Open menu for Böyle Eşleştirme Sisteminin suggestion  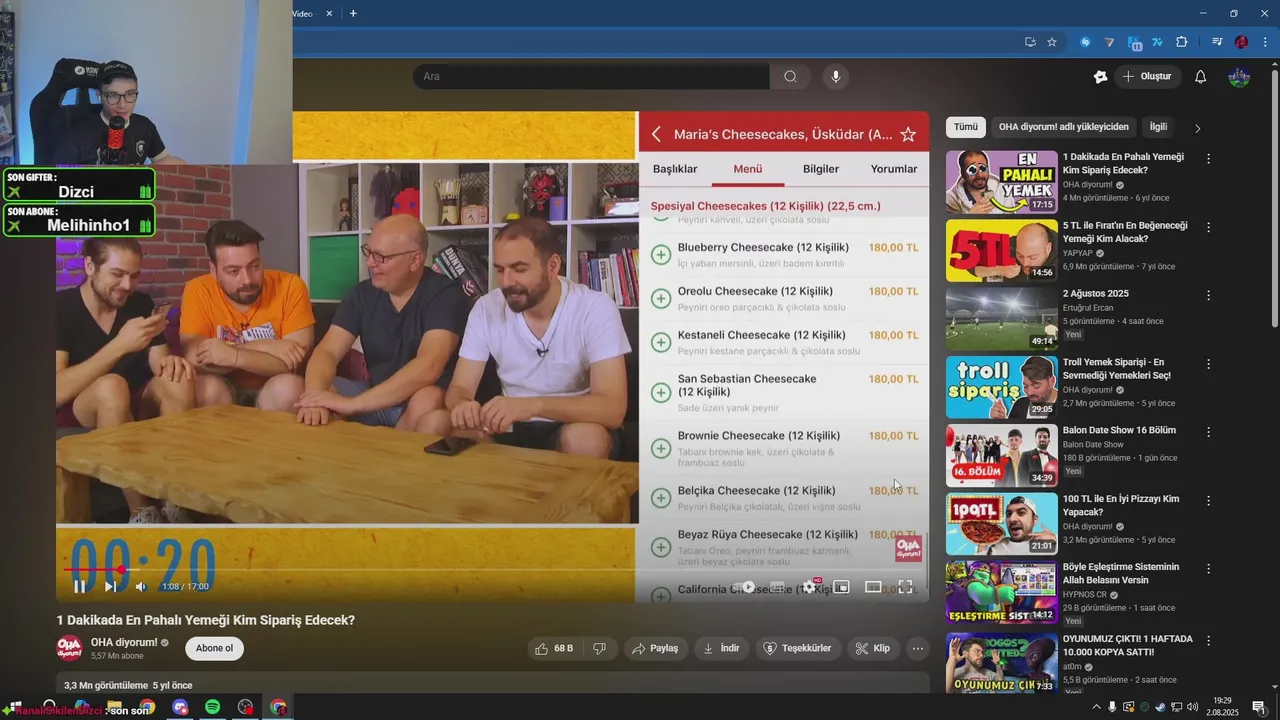pyautogui.click(x=1208, y=568)
